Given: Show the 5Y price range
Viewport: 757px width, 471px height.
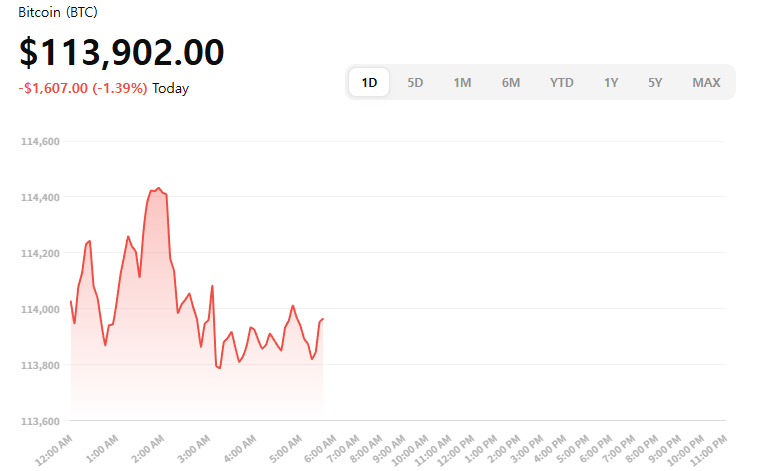Looking at the screenshot, I should [x=655, y=83].
